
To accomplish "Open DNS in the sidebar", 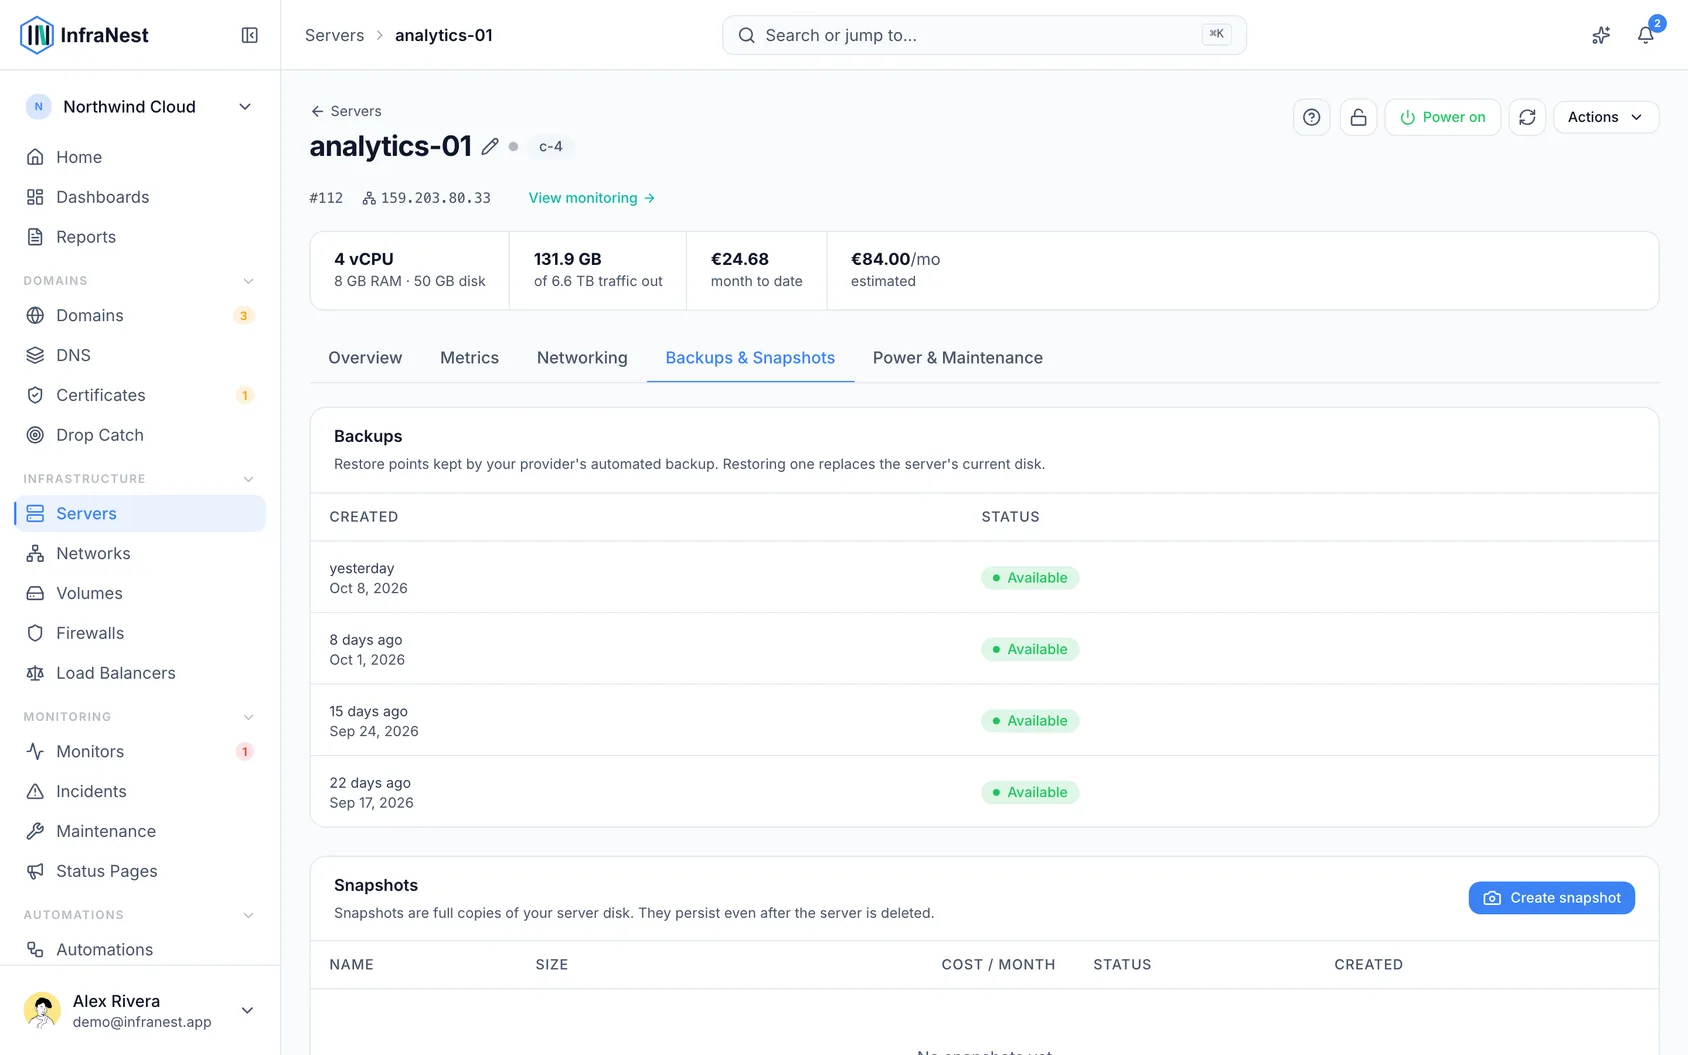I will pyautogui.click(x=140, y=355).
